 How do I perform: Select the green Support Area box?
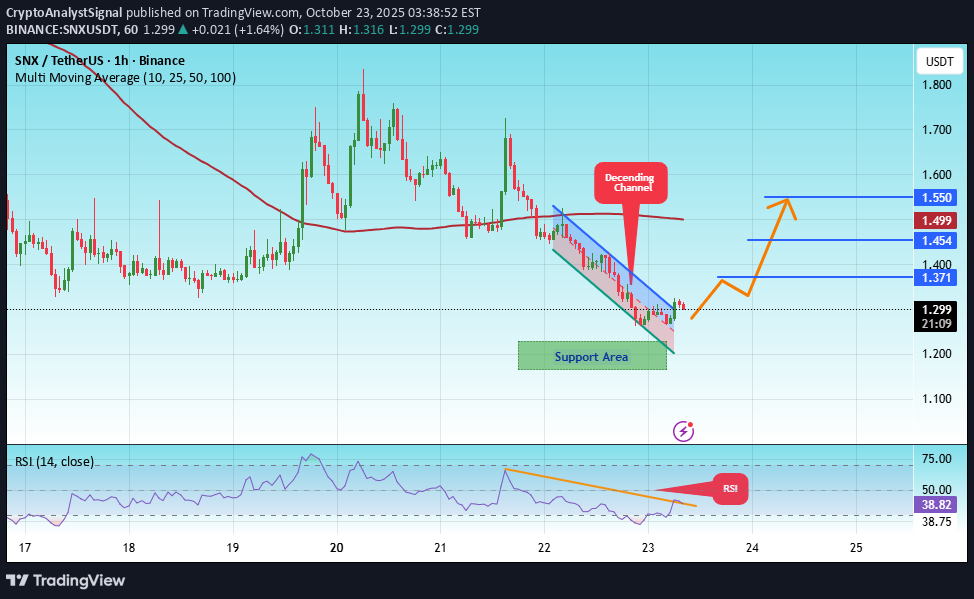point(592,356)
